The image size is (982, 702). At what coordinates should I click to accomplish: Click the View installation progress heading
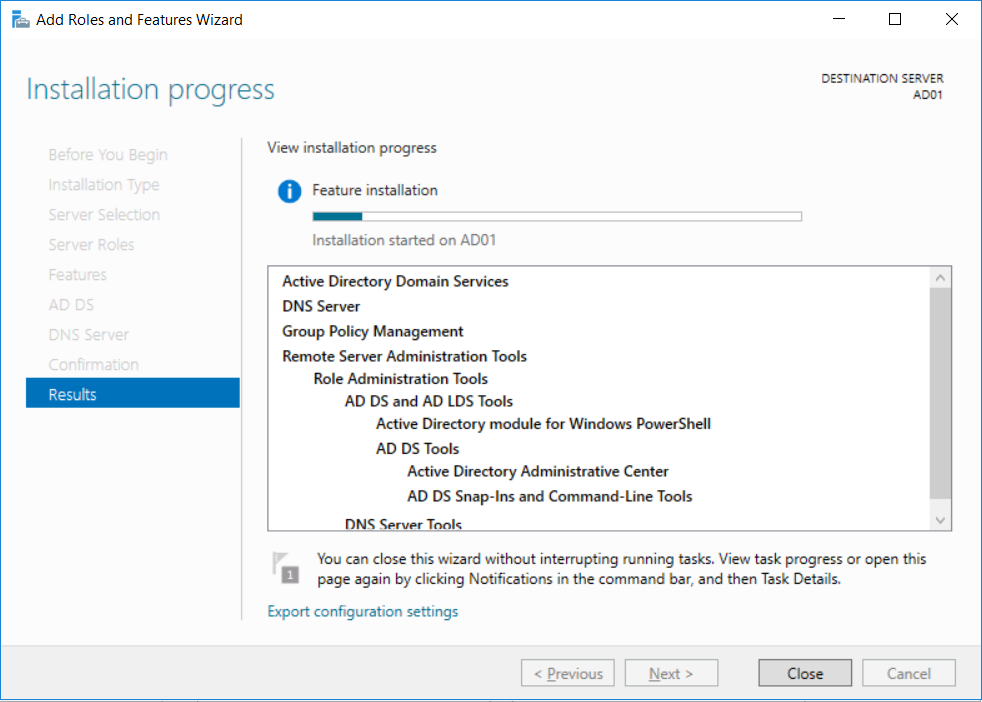tap(352, 148)
